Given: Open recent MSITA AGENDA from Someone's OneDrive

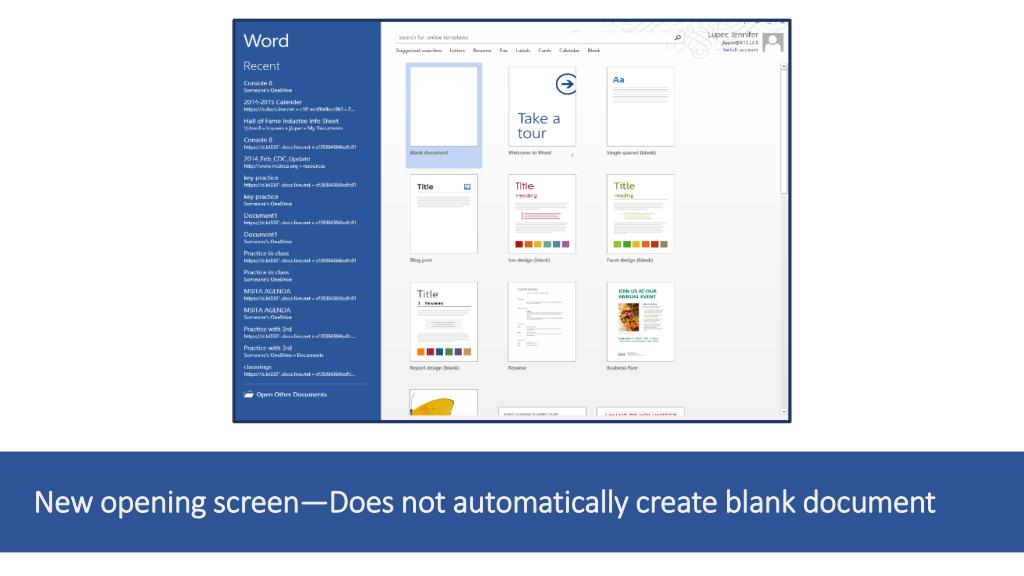Looking at the screenshot, I should pyautogui.click(x=268, y=314).
